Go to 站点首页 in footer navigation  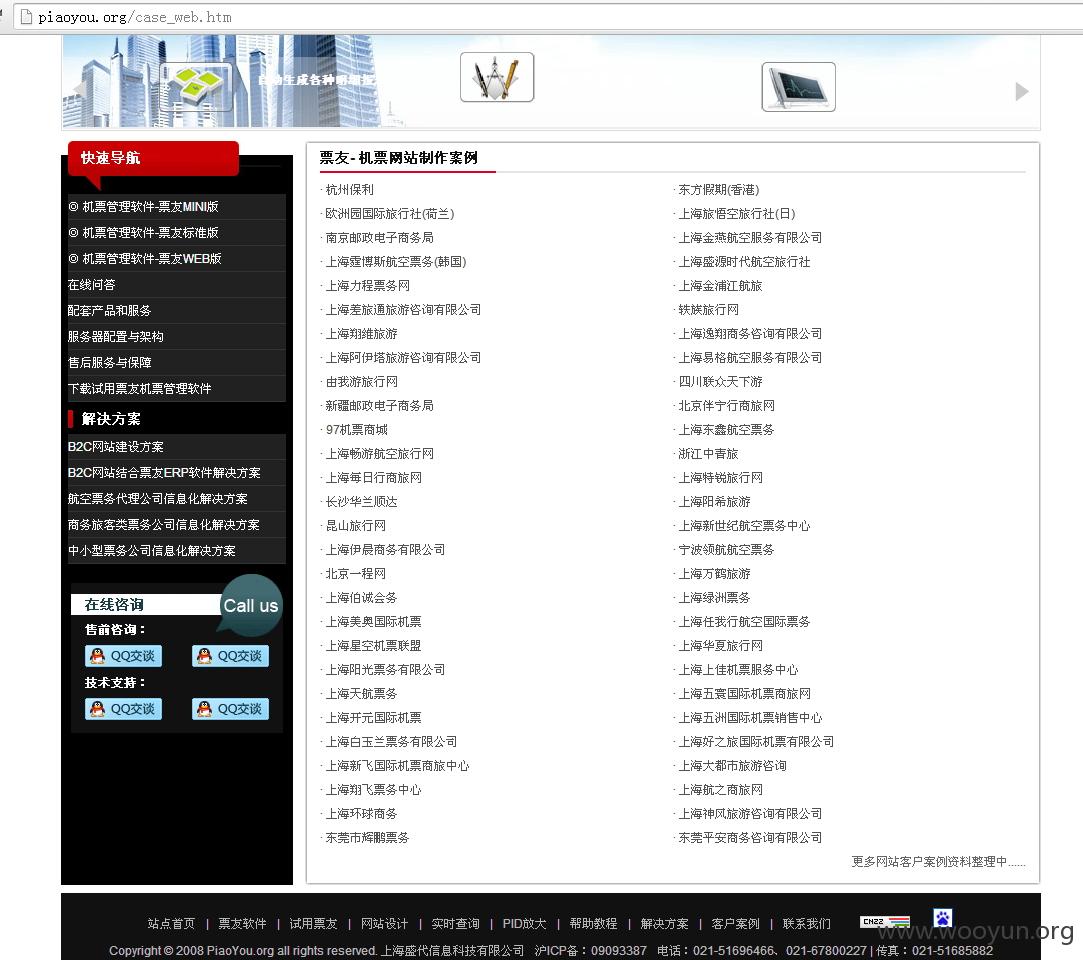click(x=171, y=923)
